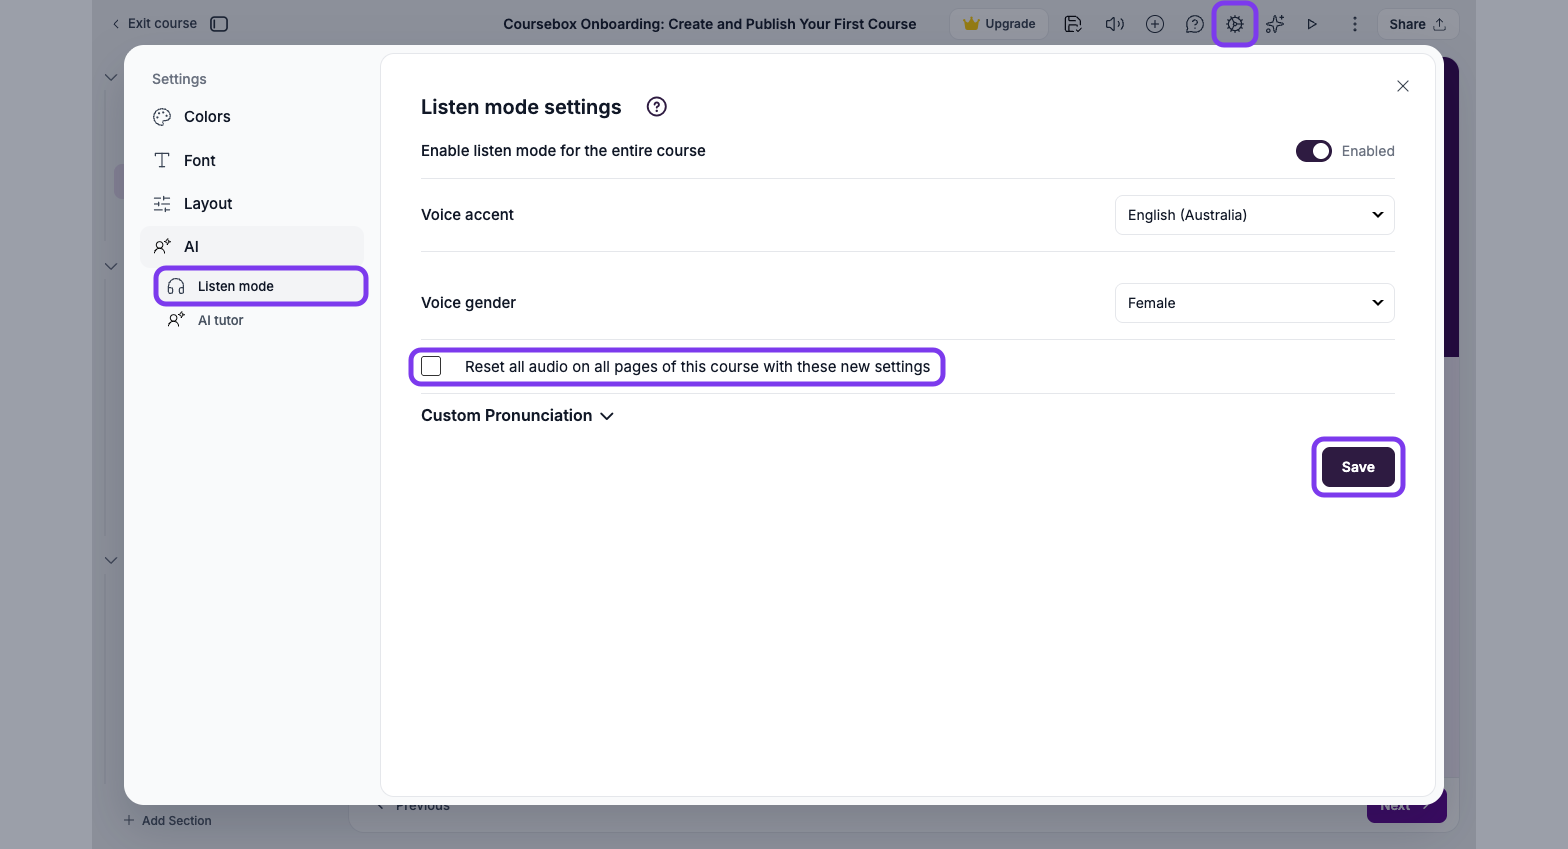Open the Voice gender dropdown

1254,303
